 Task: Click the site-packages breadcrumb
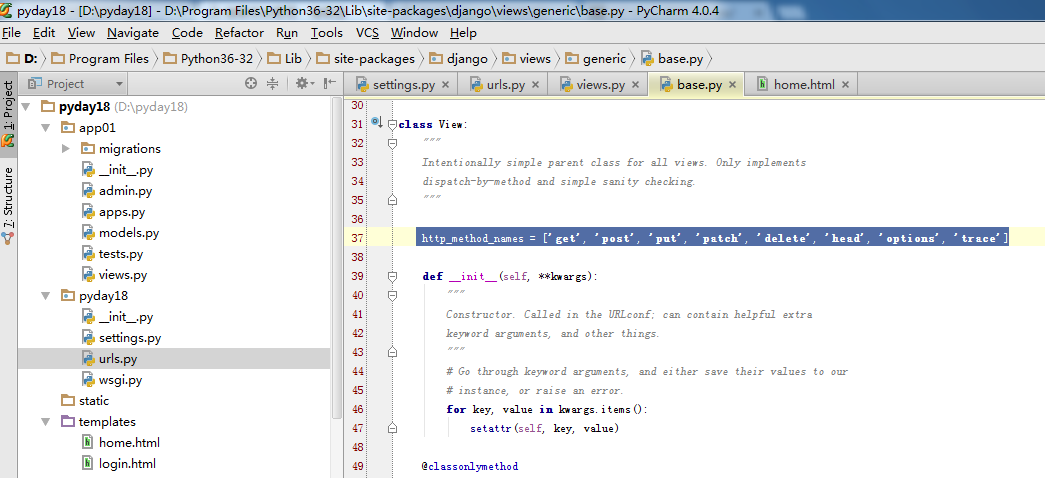373,58
